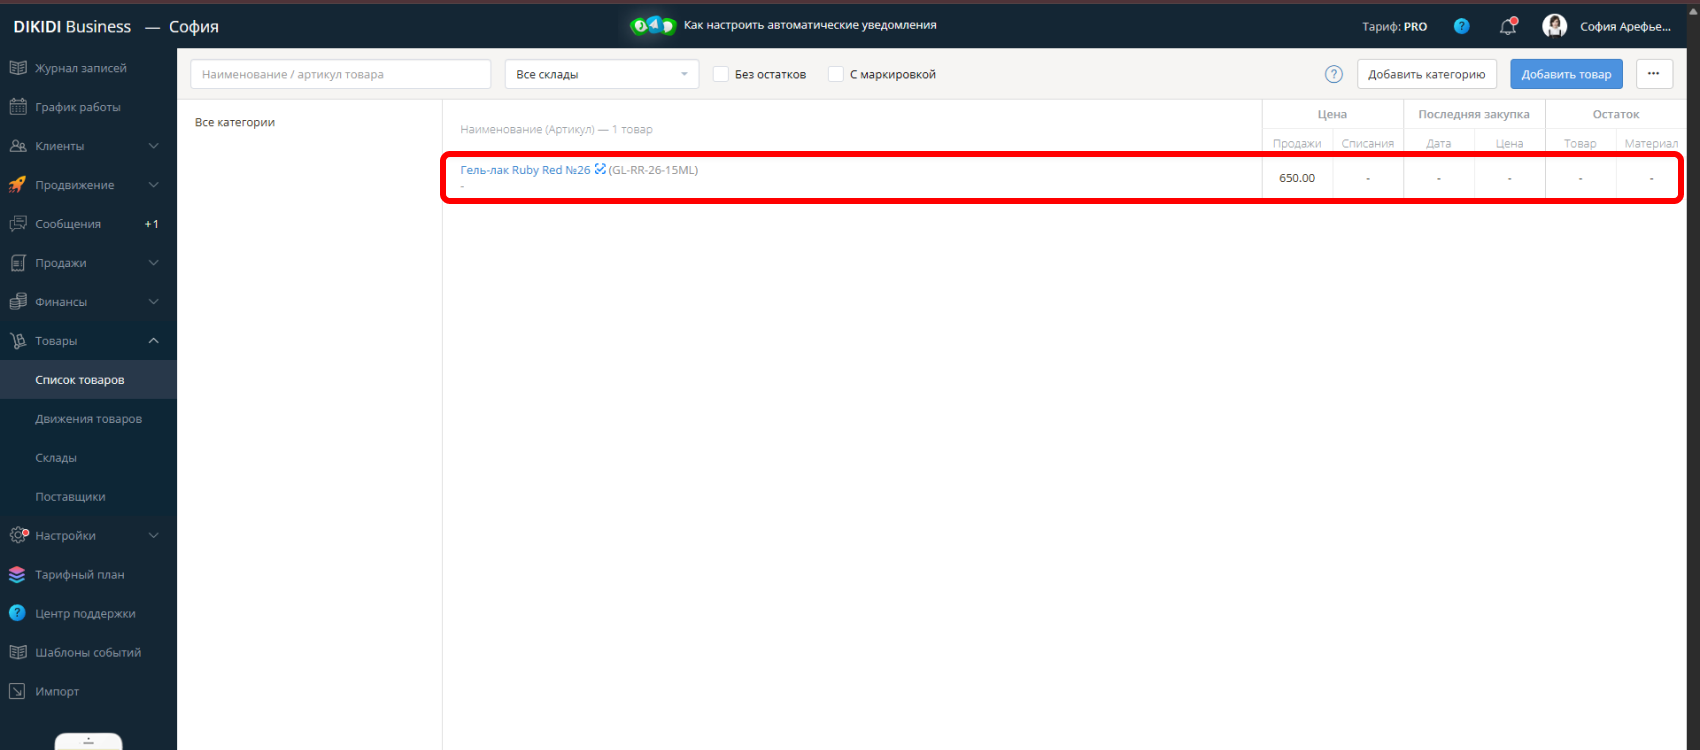This screenshot has width=1700, height=750.
Task: Click the user profile avatar
Action: [x=1554, y=26]
